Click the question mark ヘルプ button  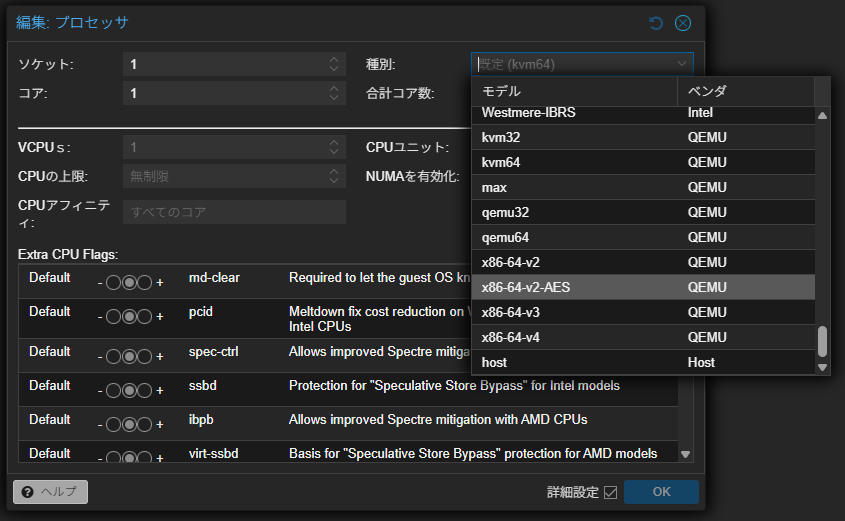point(50,492)
